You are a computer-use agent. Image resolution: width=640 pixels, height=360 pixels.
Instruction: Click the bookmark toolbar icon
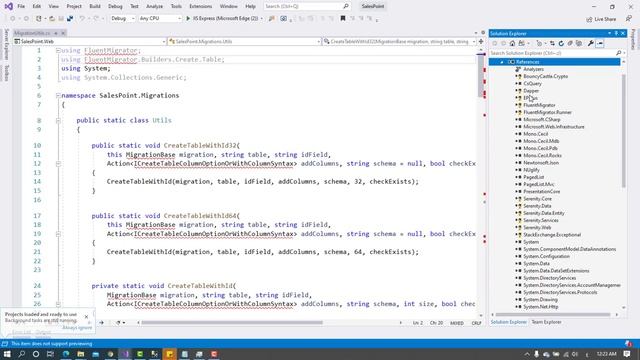coord(343,18)
